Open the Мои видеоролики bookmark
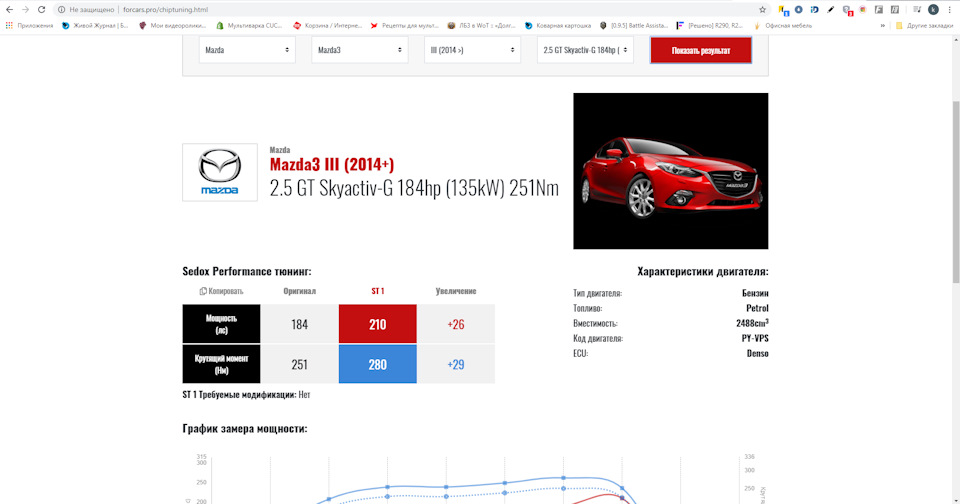Screen dimensions: 960x504 173,26
